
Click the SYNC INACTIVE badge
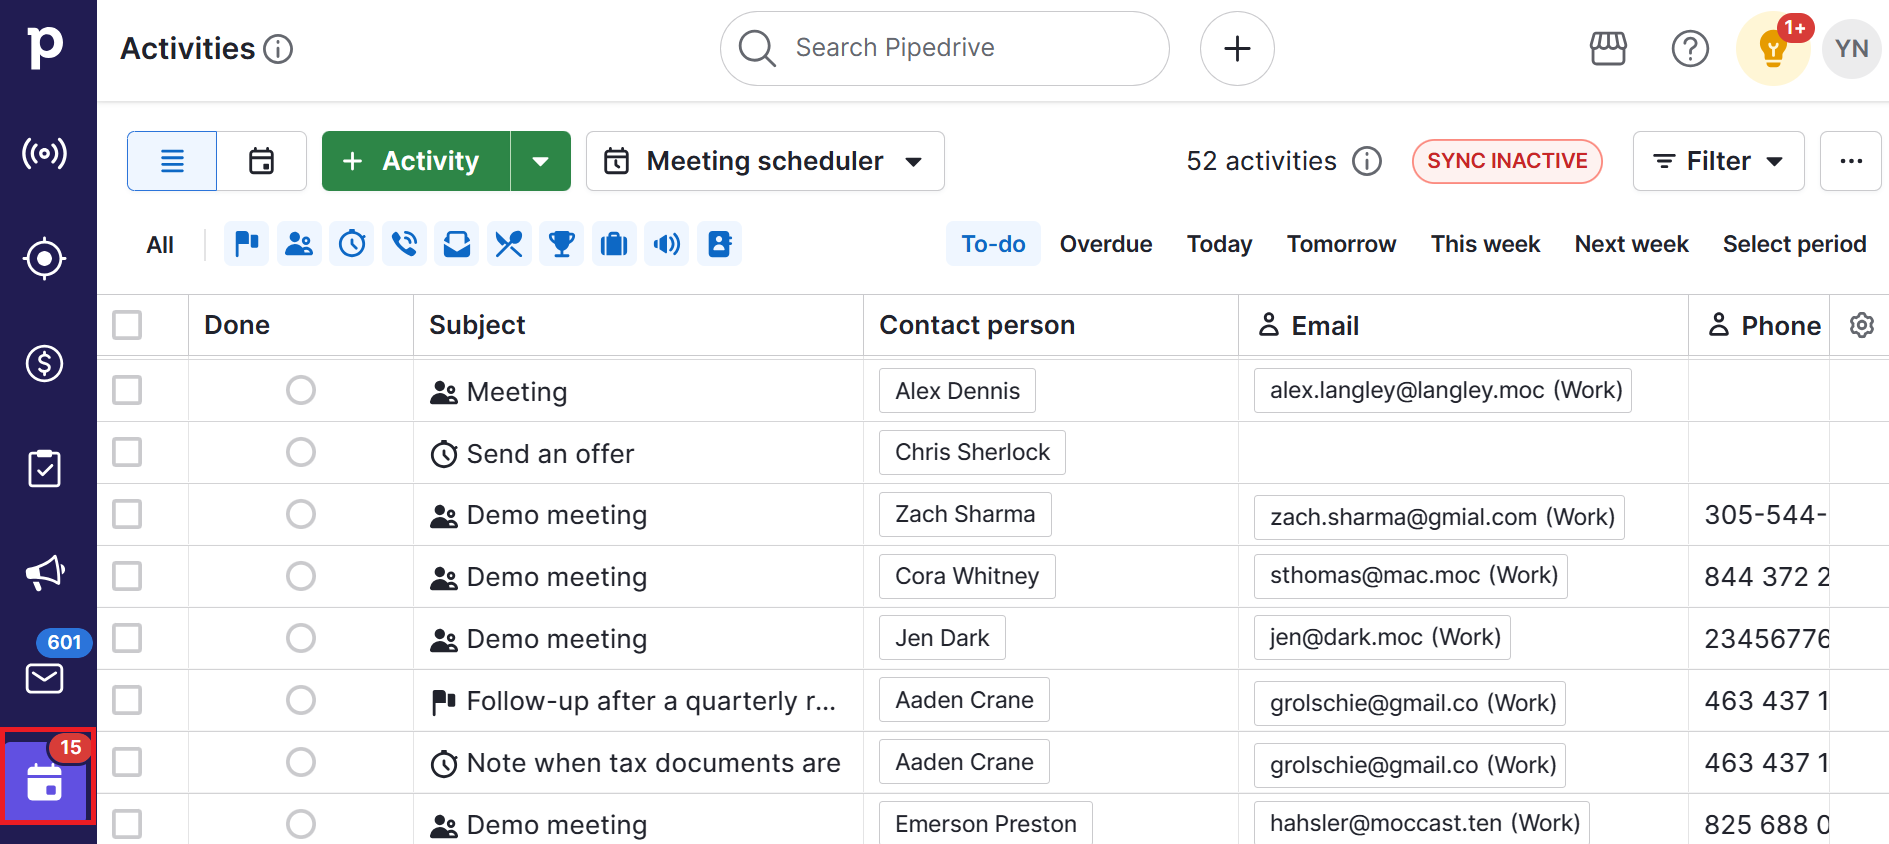pyautogui.click(x=1507, y=161)
